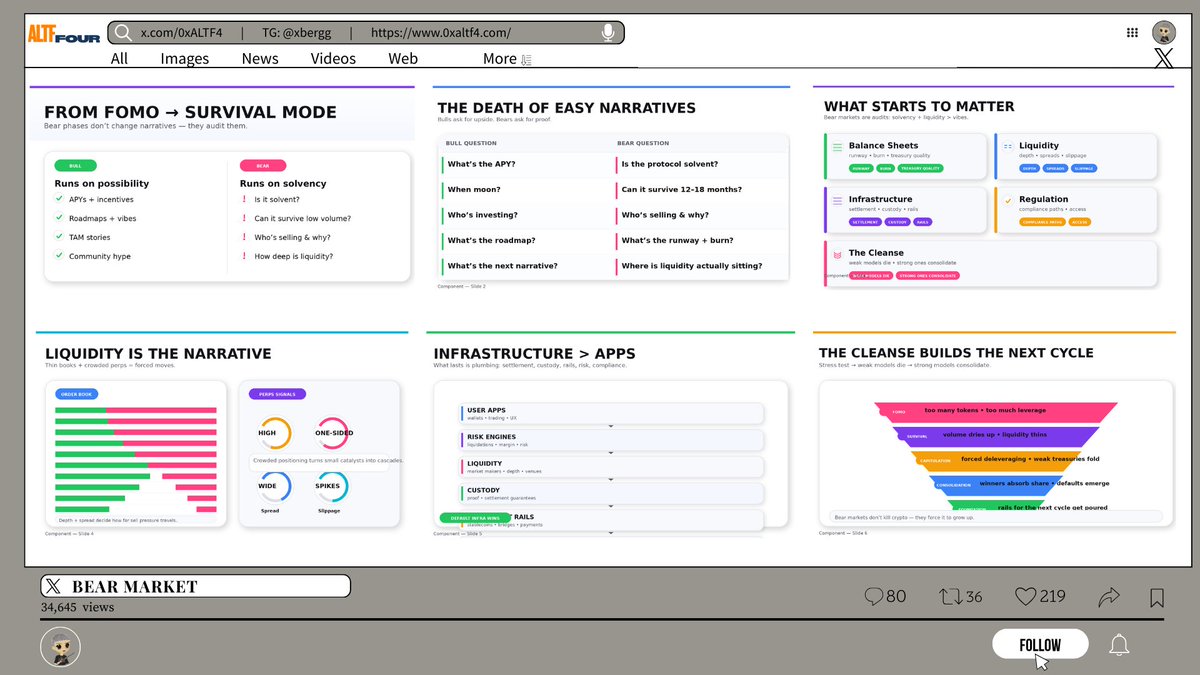Click the ALTFOUR logo
Image resolution: width=1200 pixels, height=675 pixels.
coord(63,33)
